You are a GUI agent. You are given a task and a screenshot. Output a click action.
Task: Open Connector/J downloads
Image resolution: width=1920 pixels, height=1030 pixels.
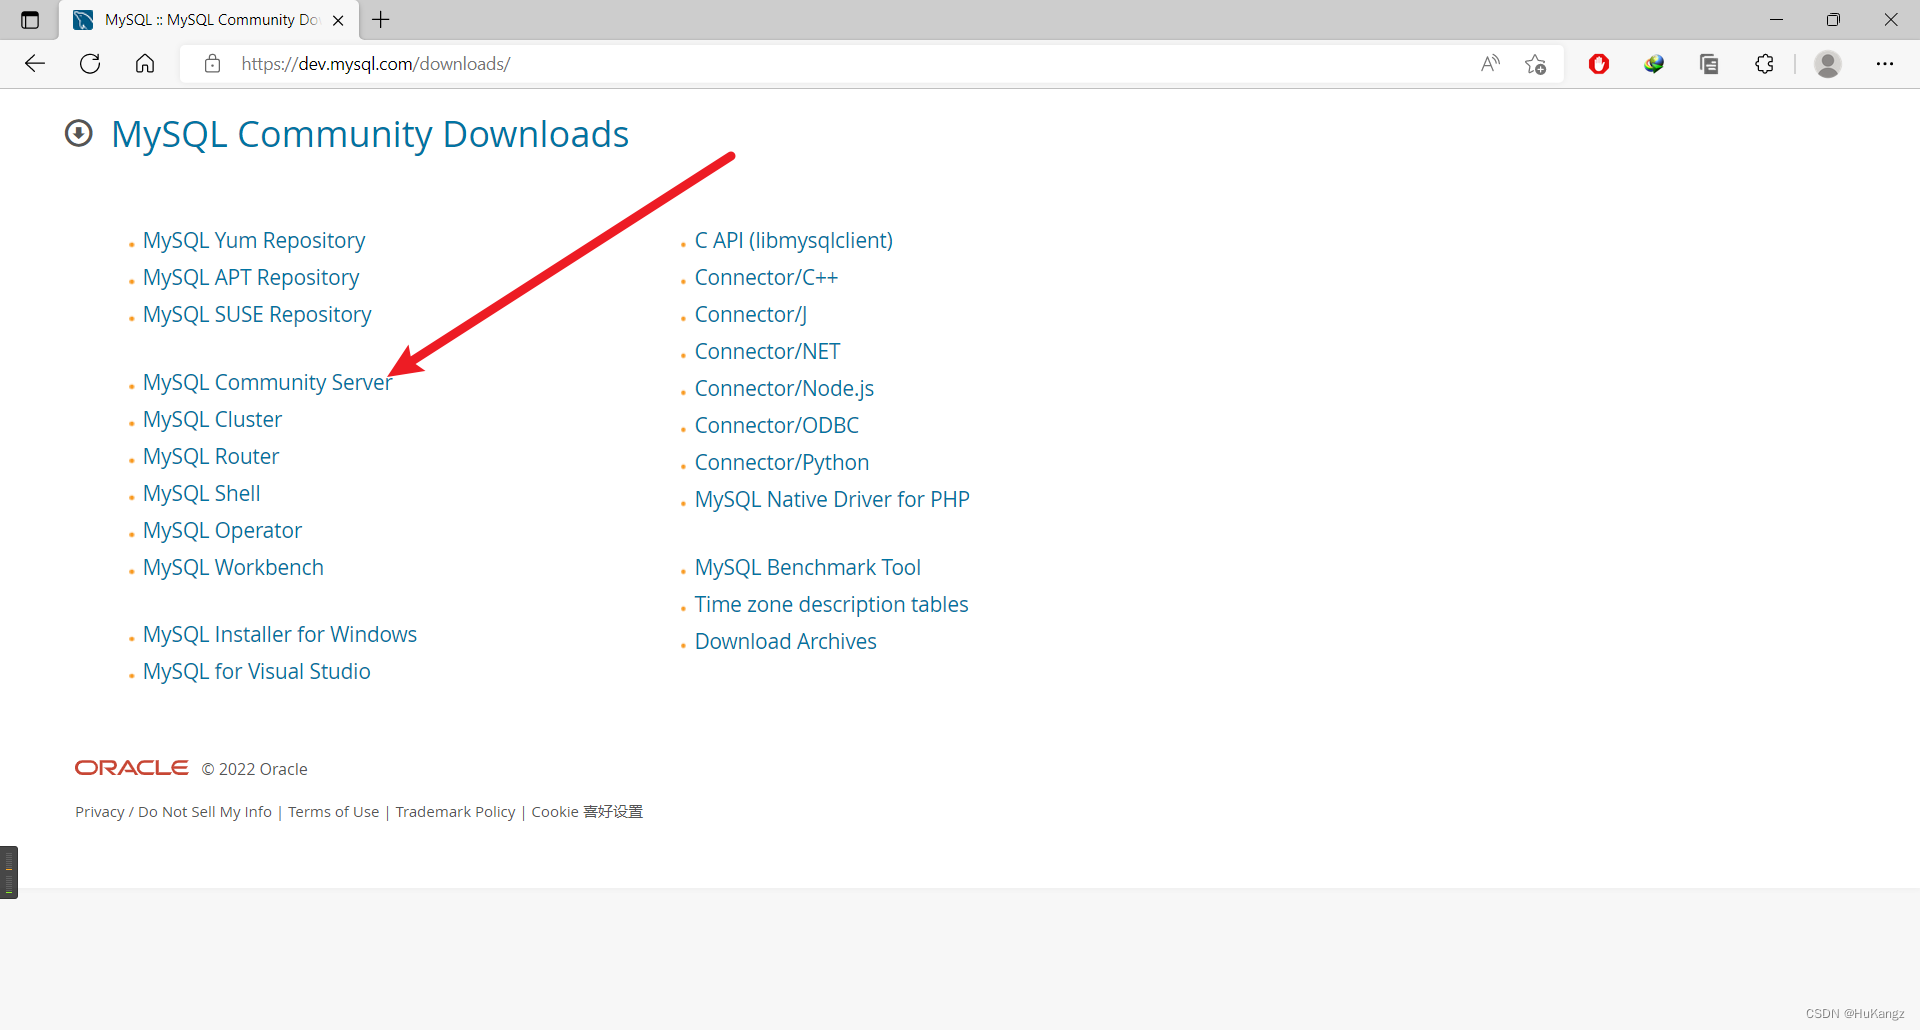(751, 315)
